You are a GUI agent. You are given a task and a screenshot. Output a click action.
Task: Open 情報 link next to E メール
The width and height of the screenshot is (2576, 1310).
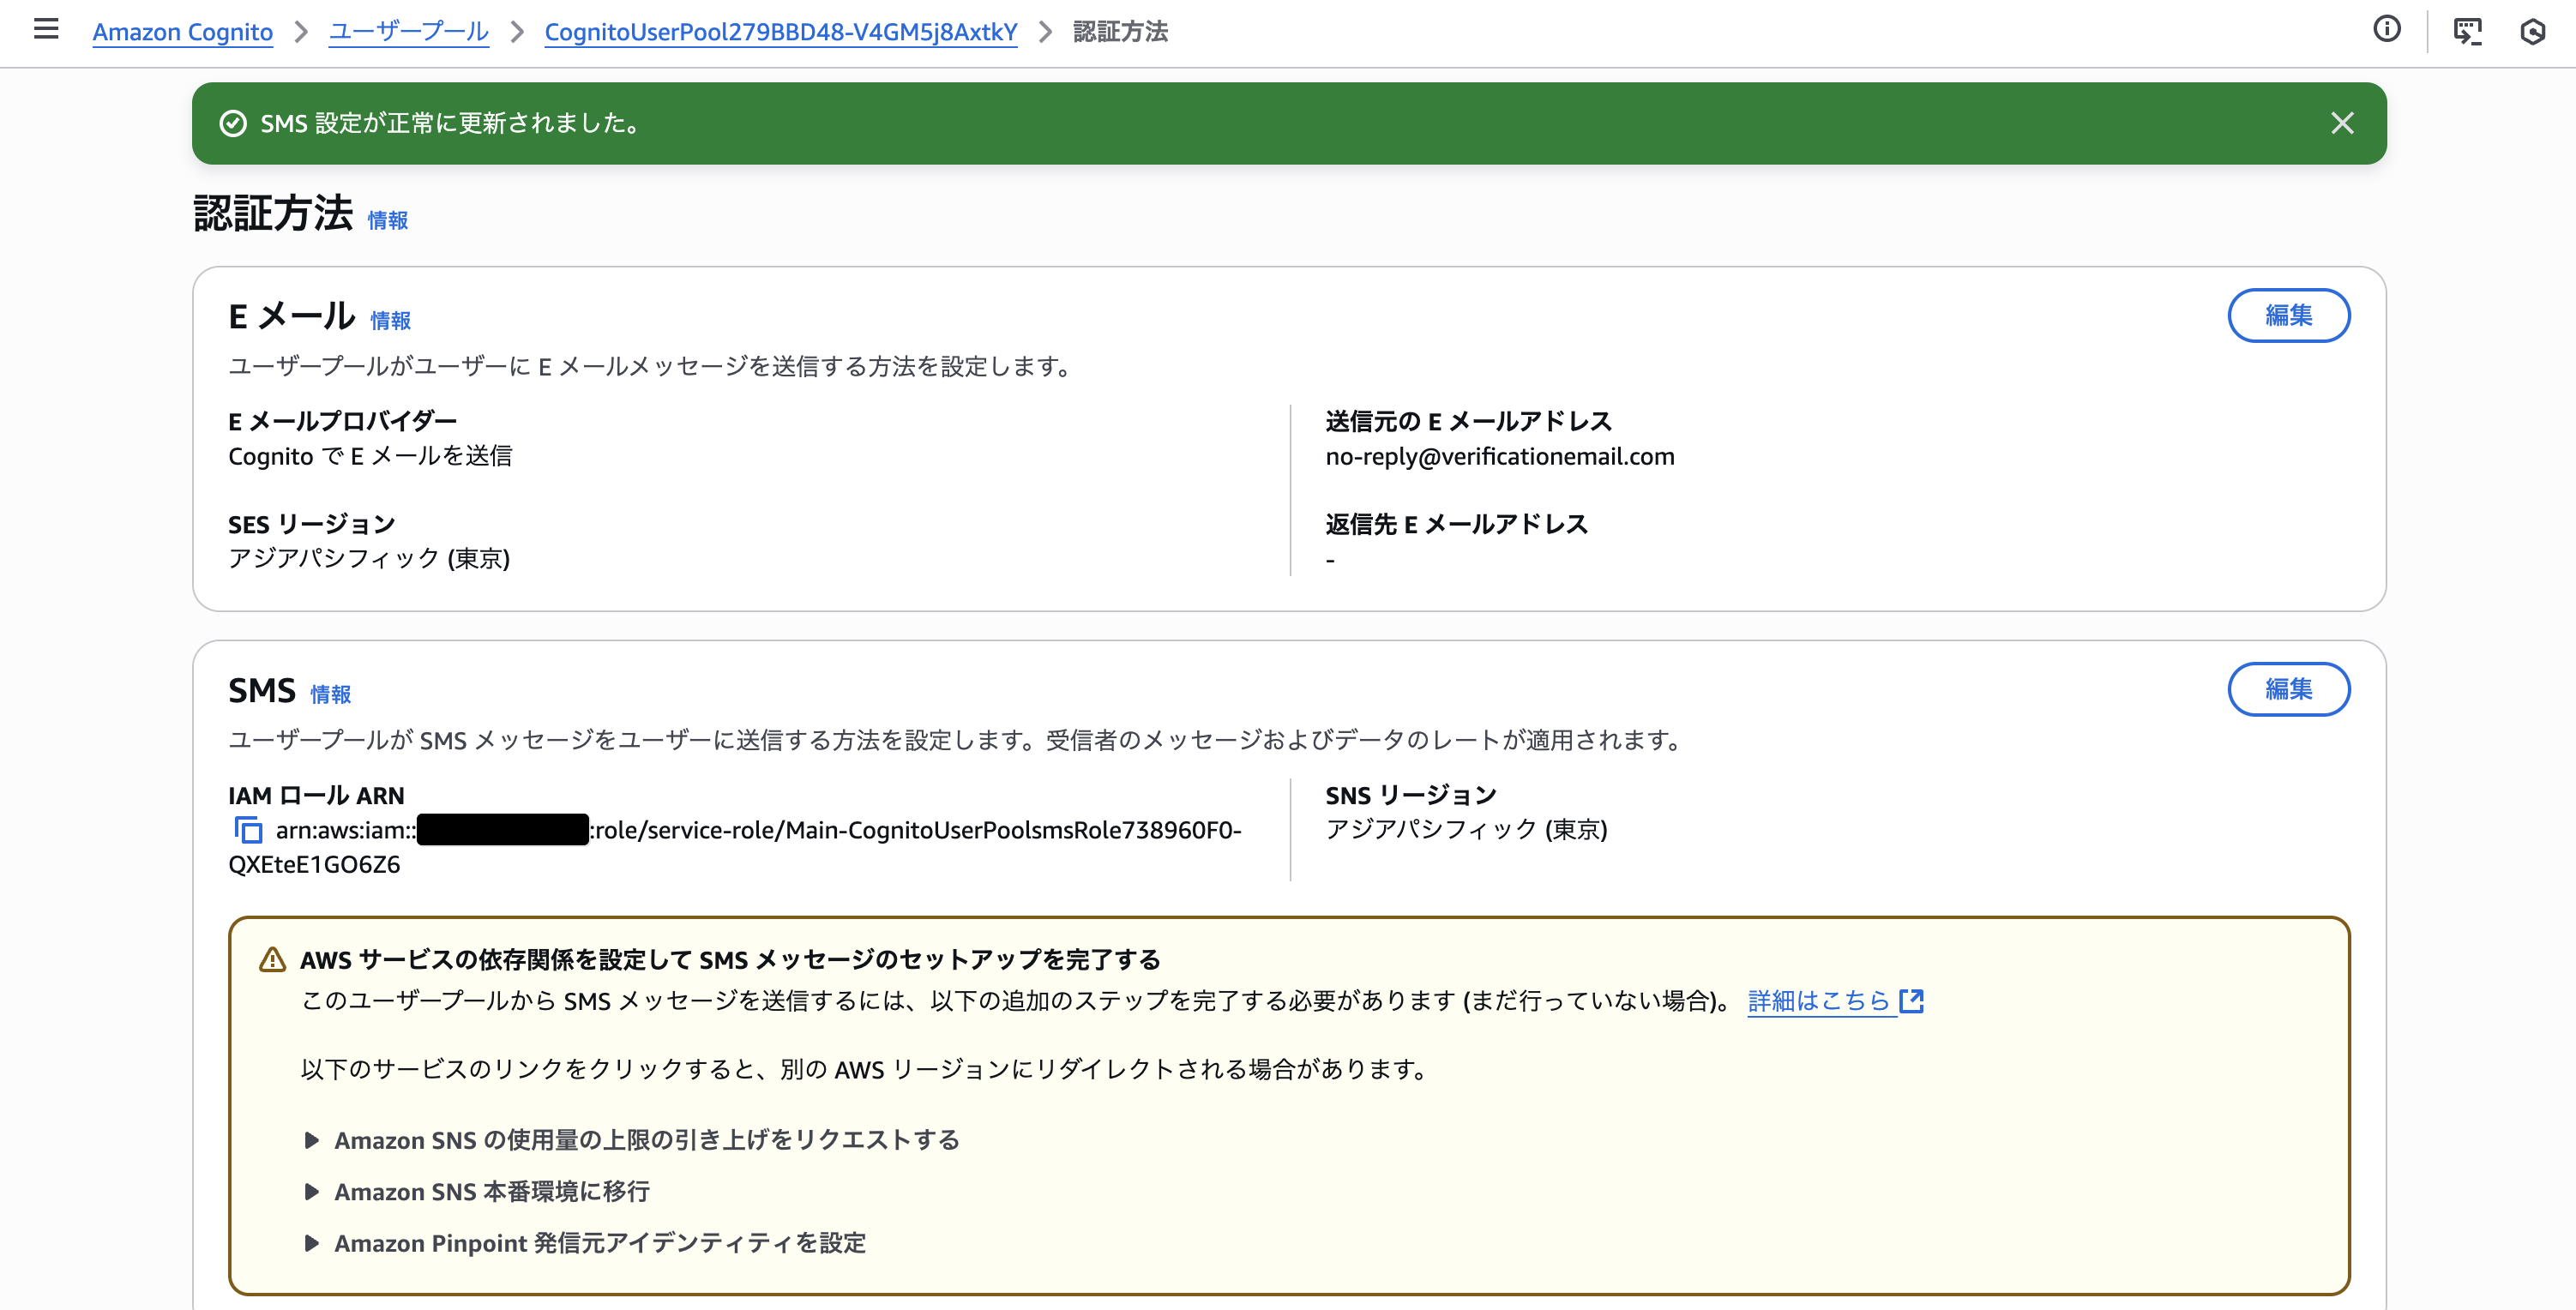coord(390,321)
